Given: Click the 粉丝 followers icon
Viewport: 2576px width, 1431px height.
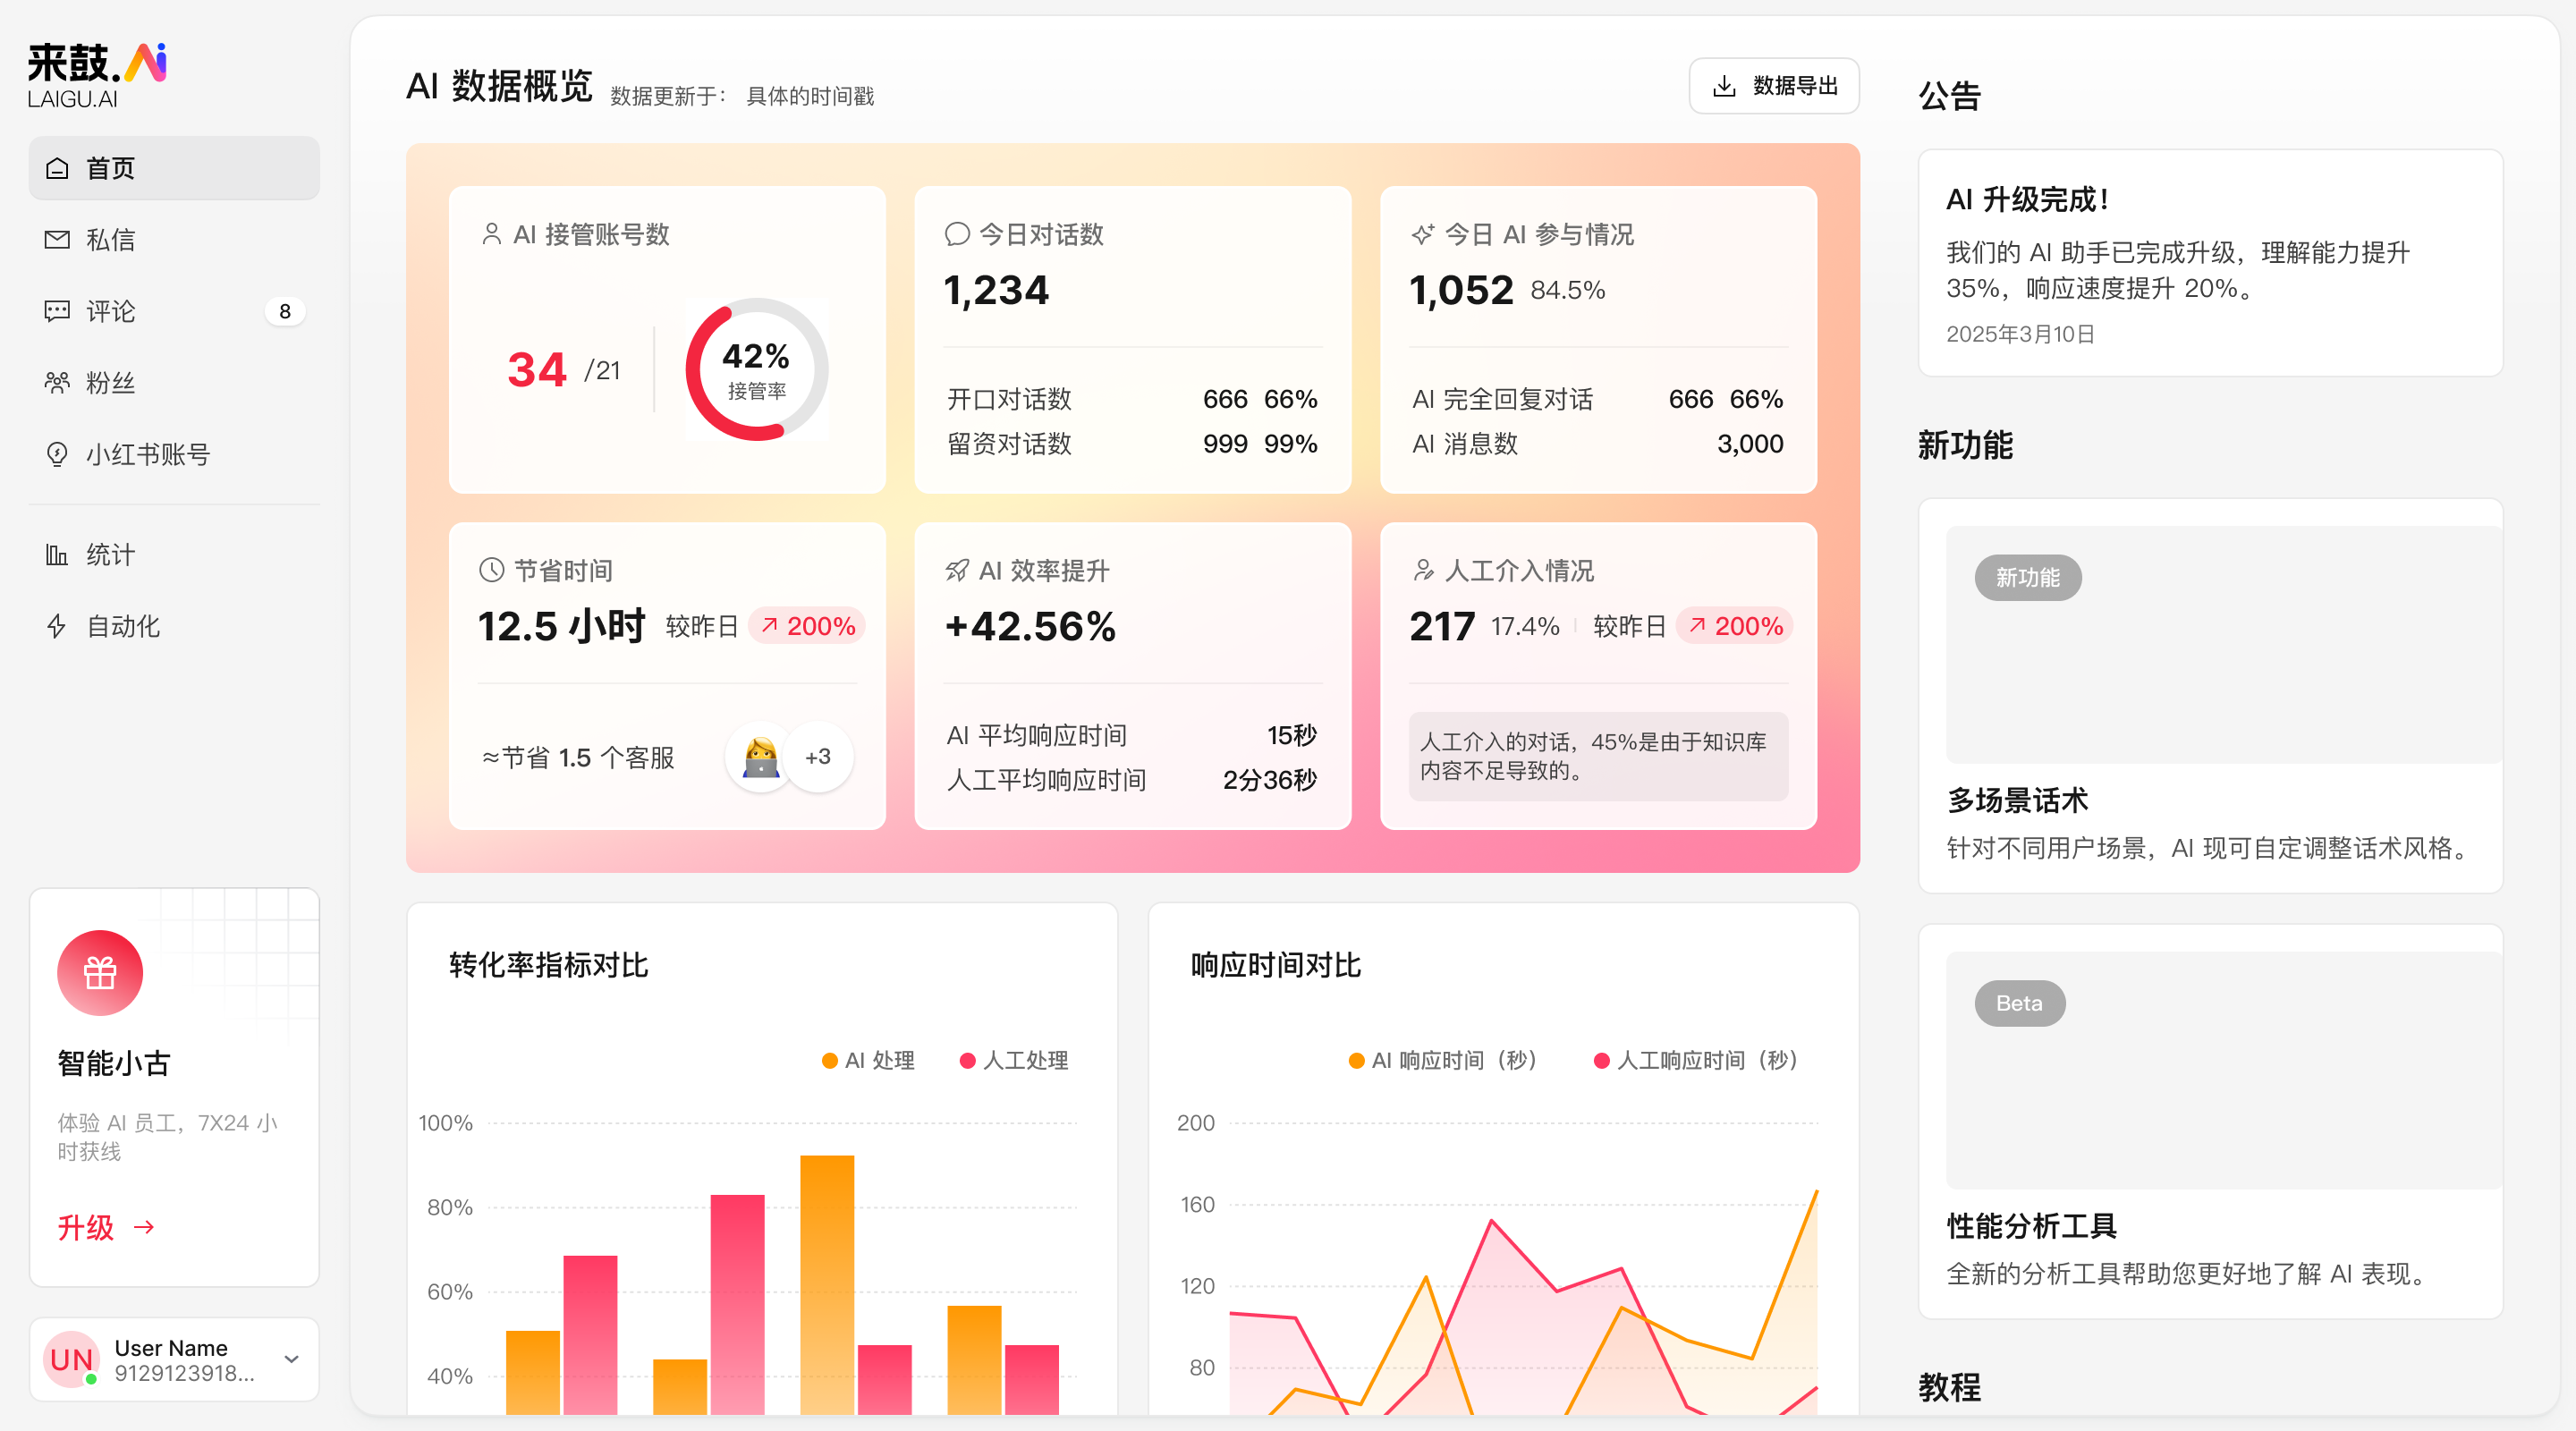Looking at the screenshot, I should click(x=57, y=383).
